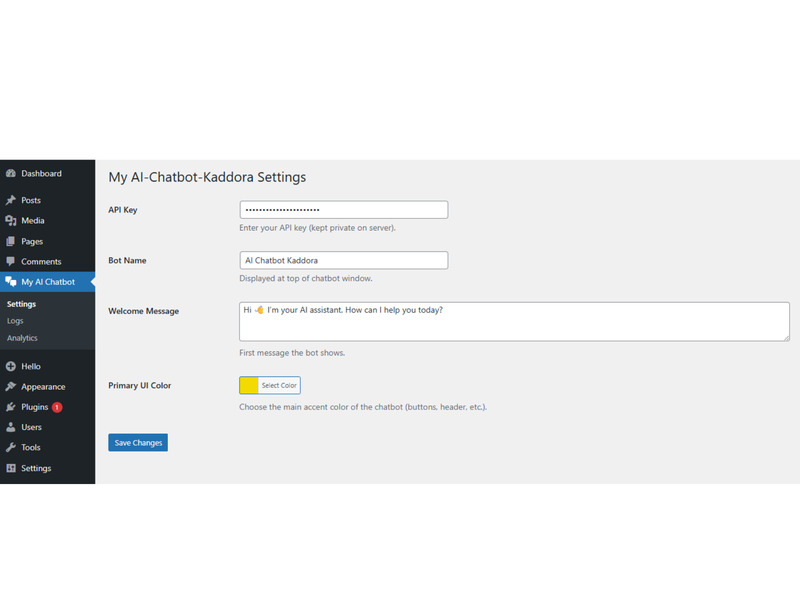Open Comments using the speech bubble icon

10,261
